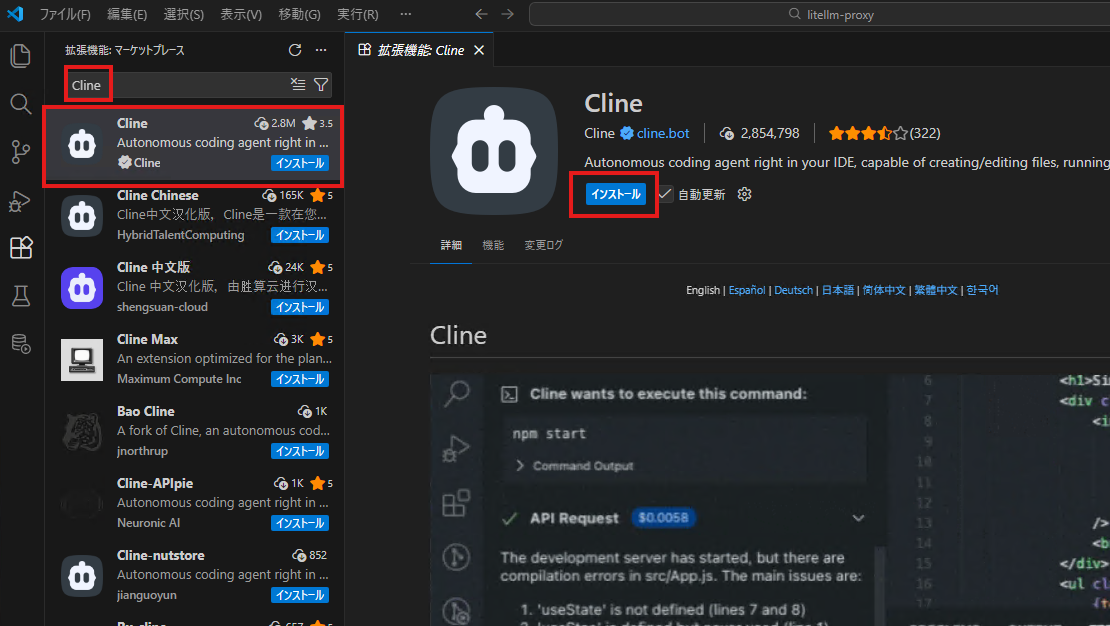1110x626 pixels.
Task: Open the Cline extension settings gear
Action: pos(744,194)
